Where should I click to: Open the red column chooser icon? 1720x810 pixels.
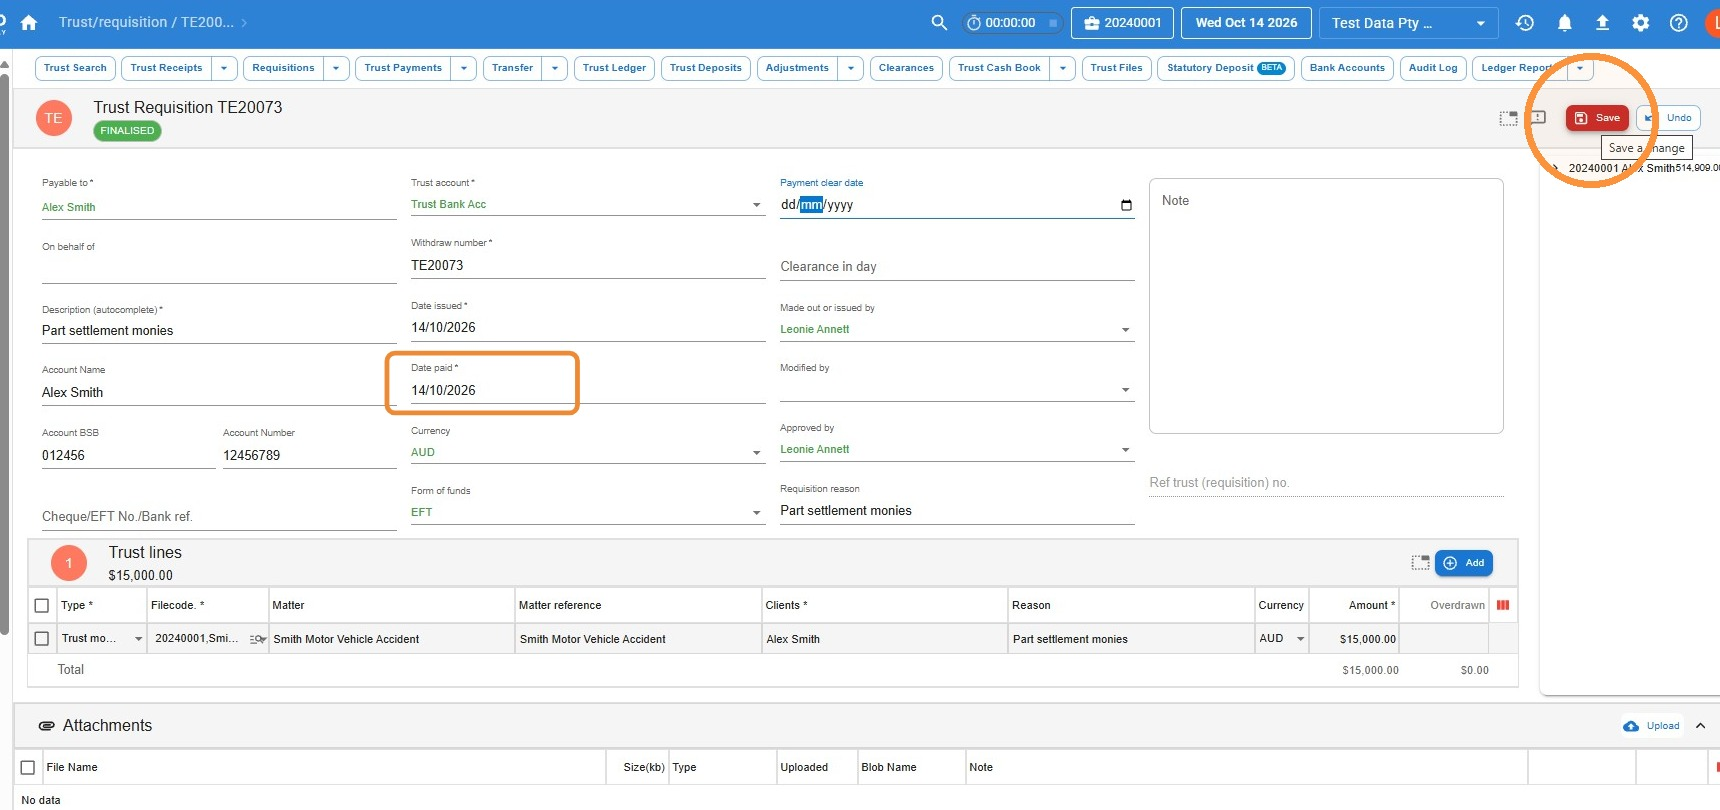[1503, 605]
